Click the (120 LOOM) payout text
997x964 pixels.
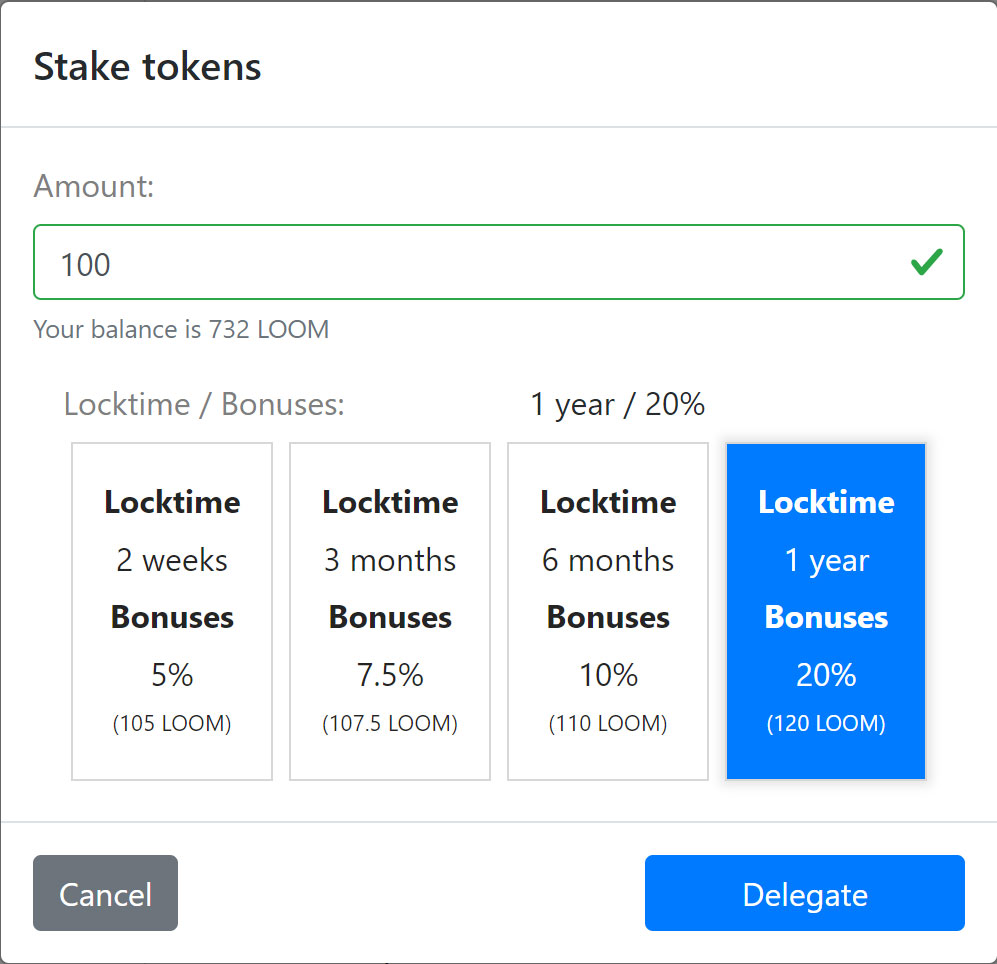[826, 724]
